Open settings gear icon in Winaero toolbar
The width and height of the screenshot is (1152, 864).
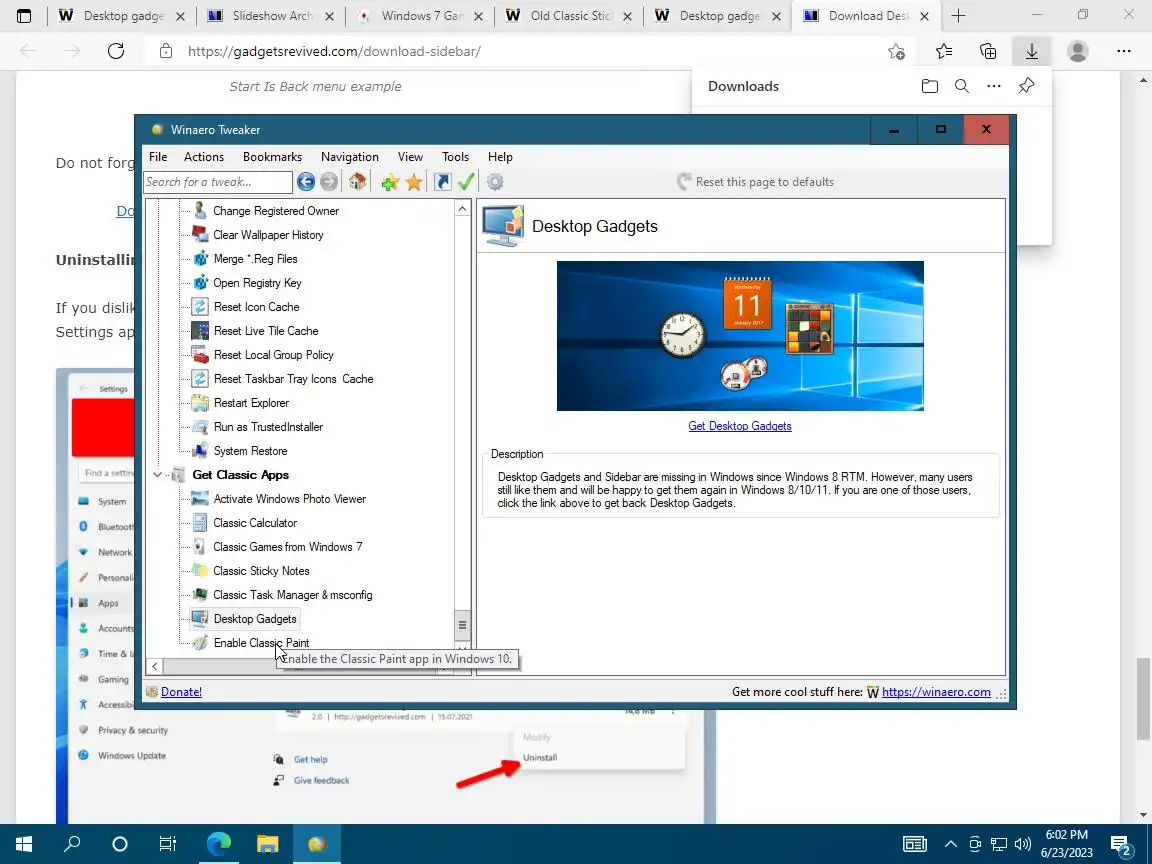pyautogui.click(x=495, y=181)
